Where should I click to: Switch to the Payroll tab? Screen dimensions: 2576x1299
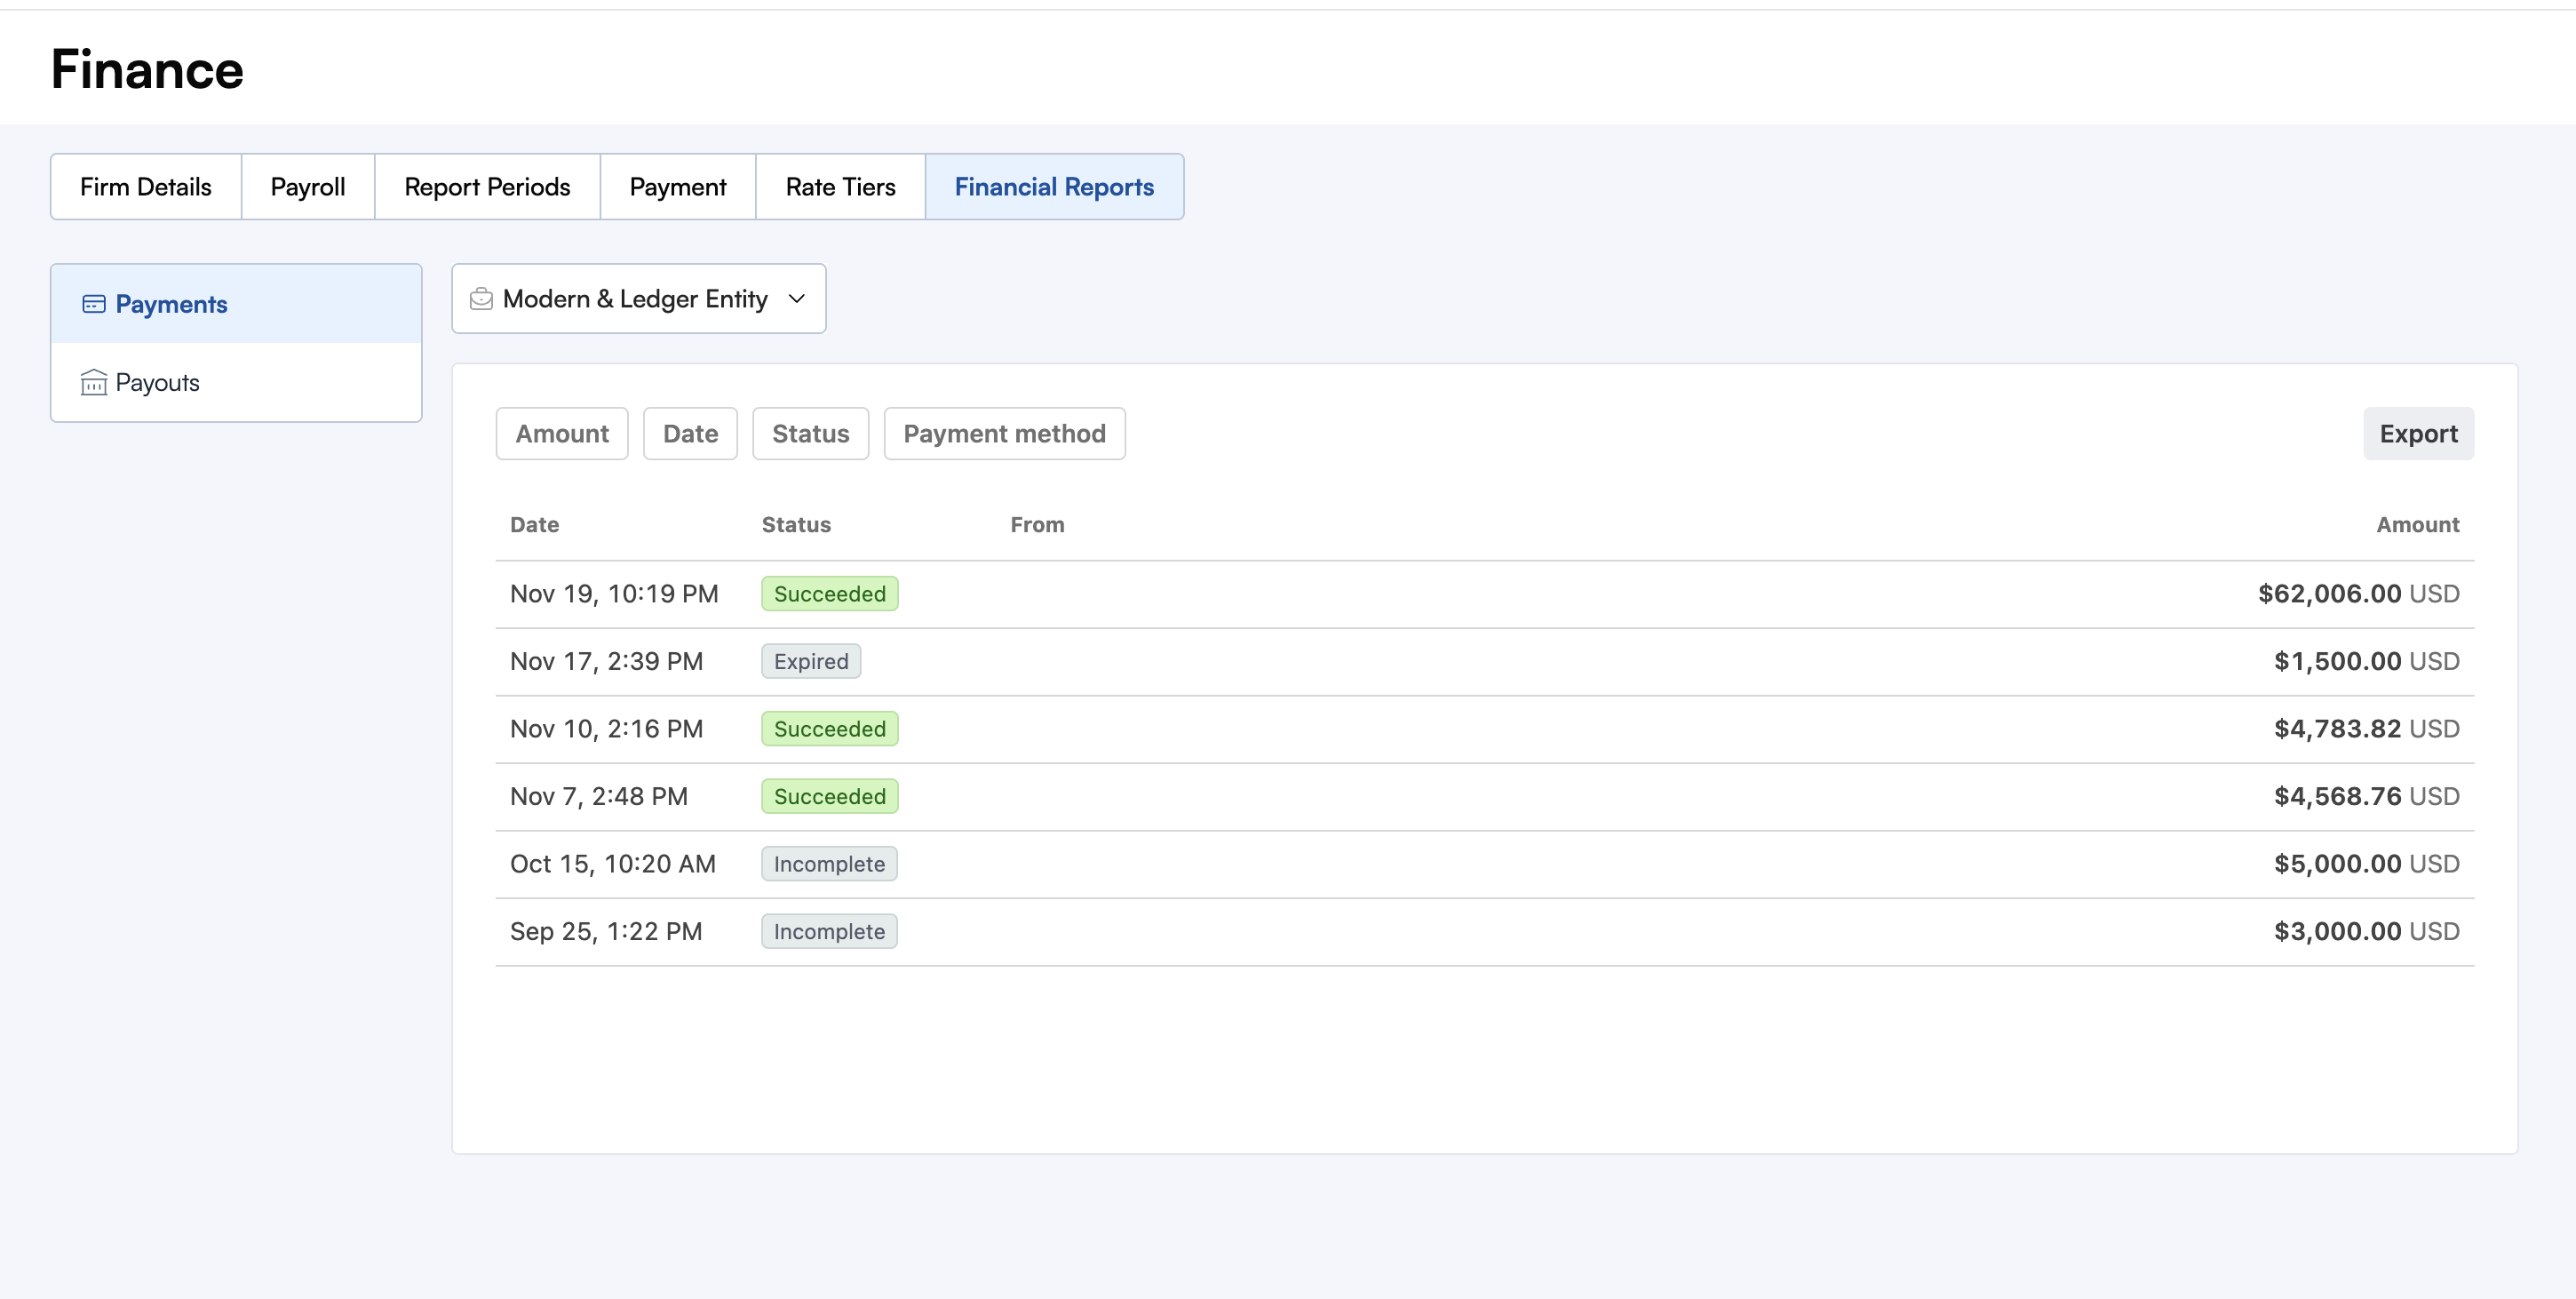point(308,187)
